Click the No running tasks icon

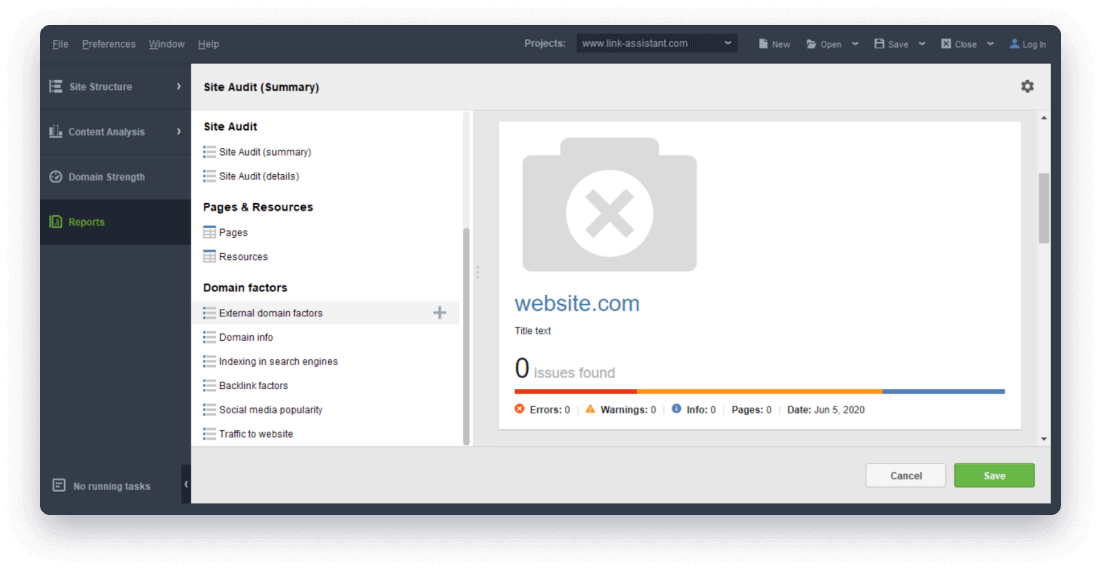click(x=59, y=485)
